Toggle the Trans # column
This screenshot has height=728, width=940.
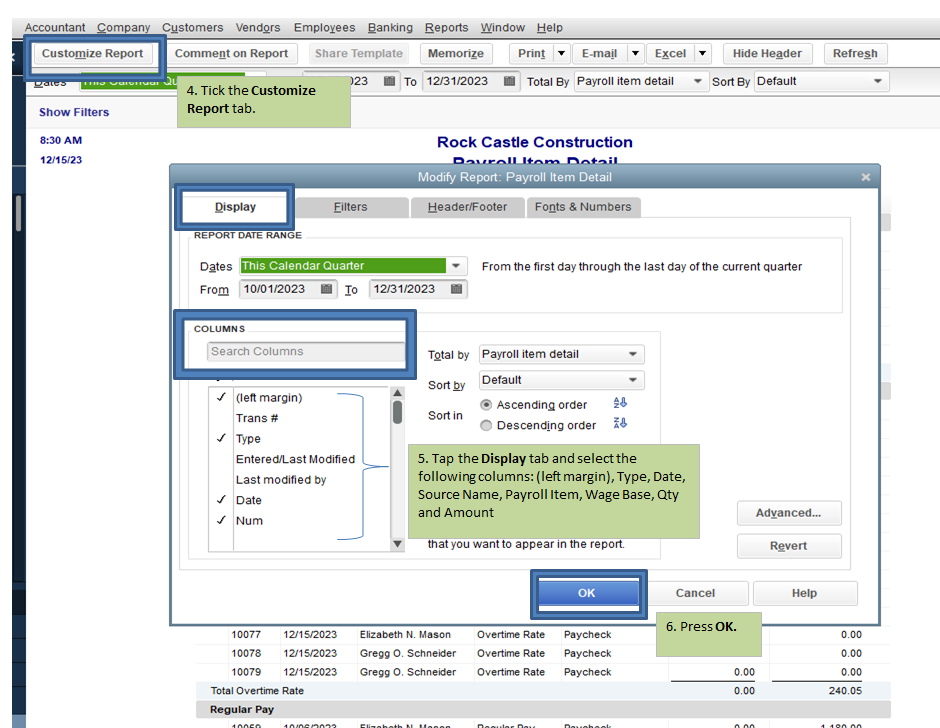pyautogui.click(x=257, y=418)
